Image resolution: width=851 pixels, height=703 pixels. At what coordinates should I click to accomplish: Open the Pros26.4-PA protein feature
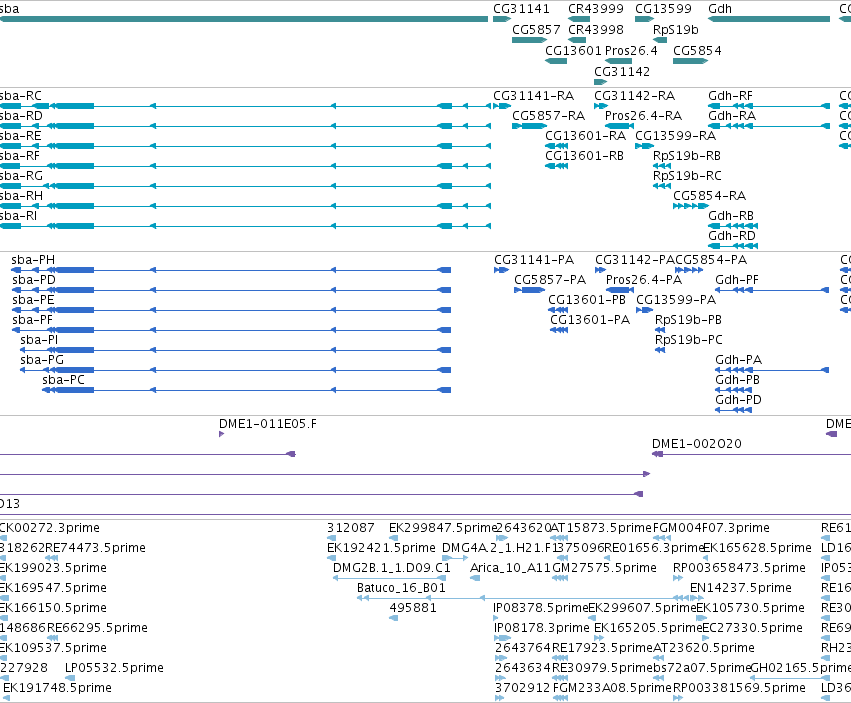pos(620,290)
